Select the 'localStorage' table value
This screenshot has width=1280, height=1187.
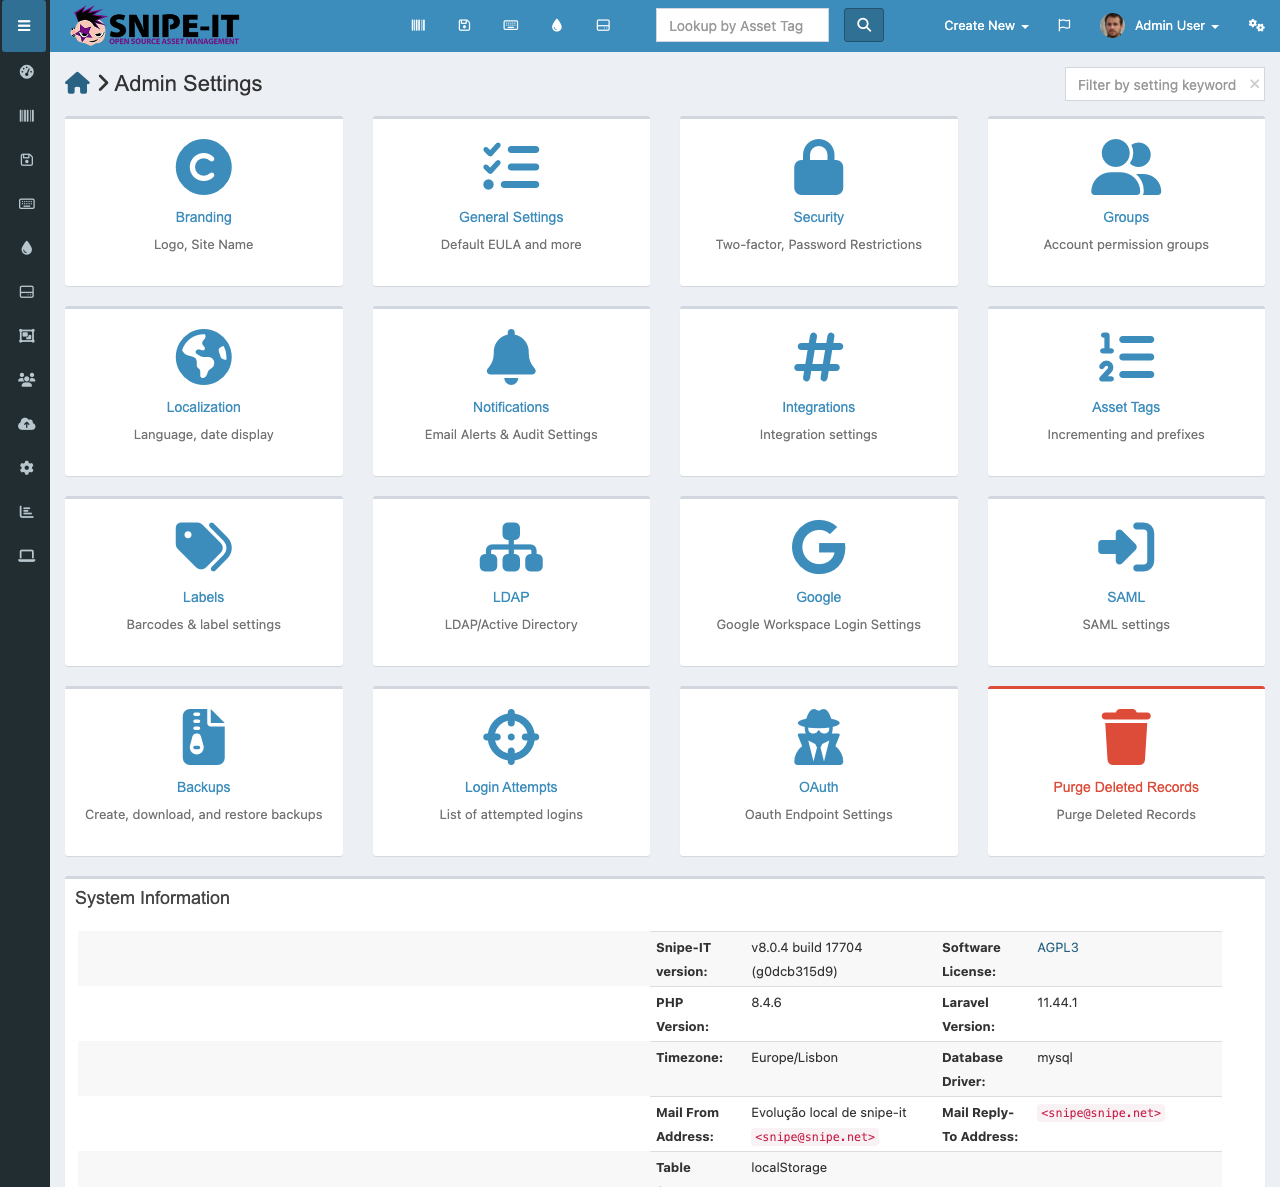(x=789, y=1167)
